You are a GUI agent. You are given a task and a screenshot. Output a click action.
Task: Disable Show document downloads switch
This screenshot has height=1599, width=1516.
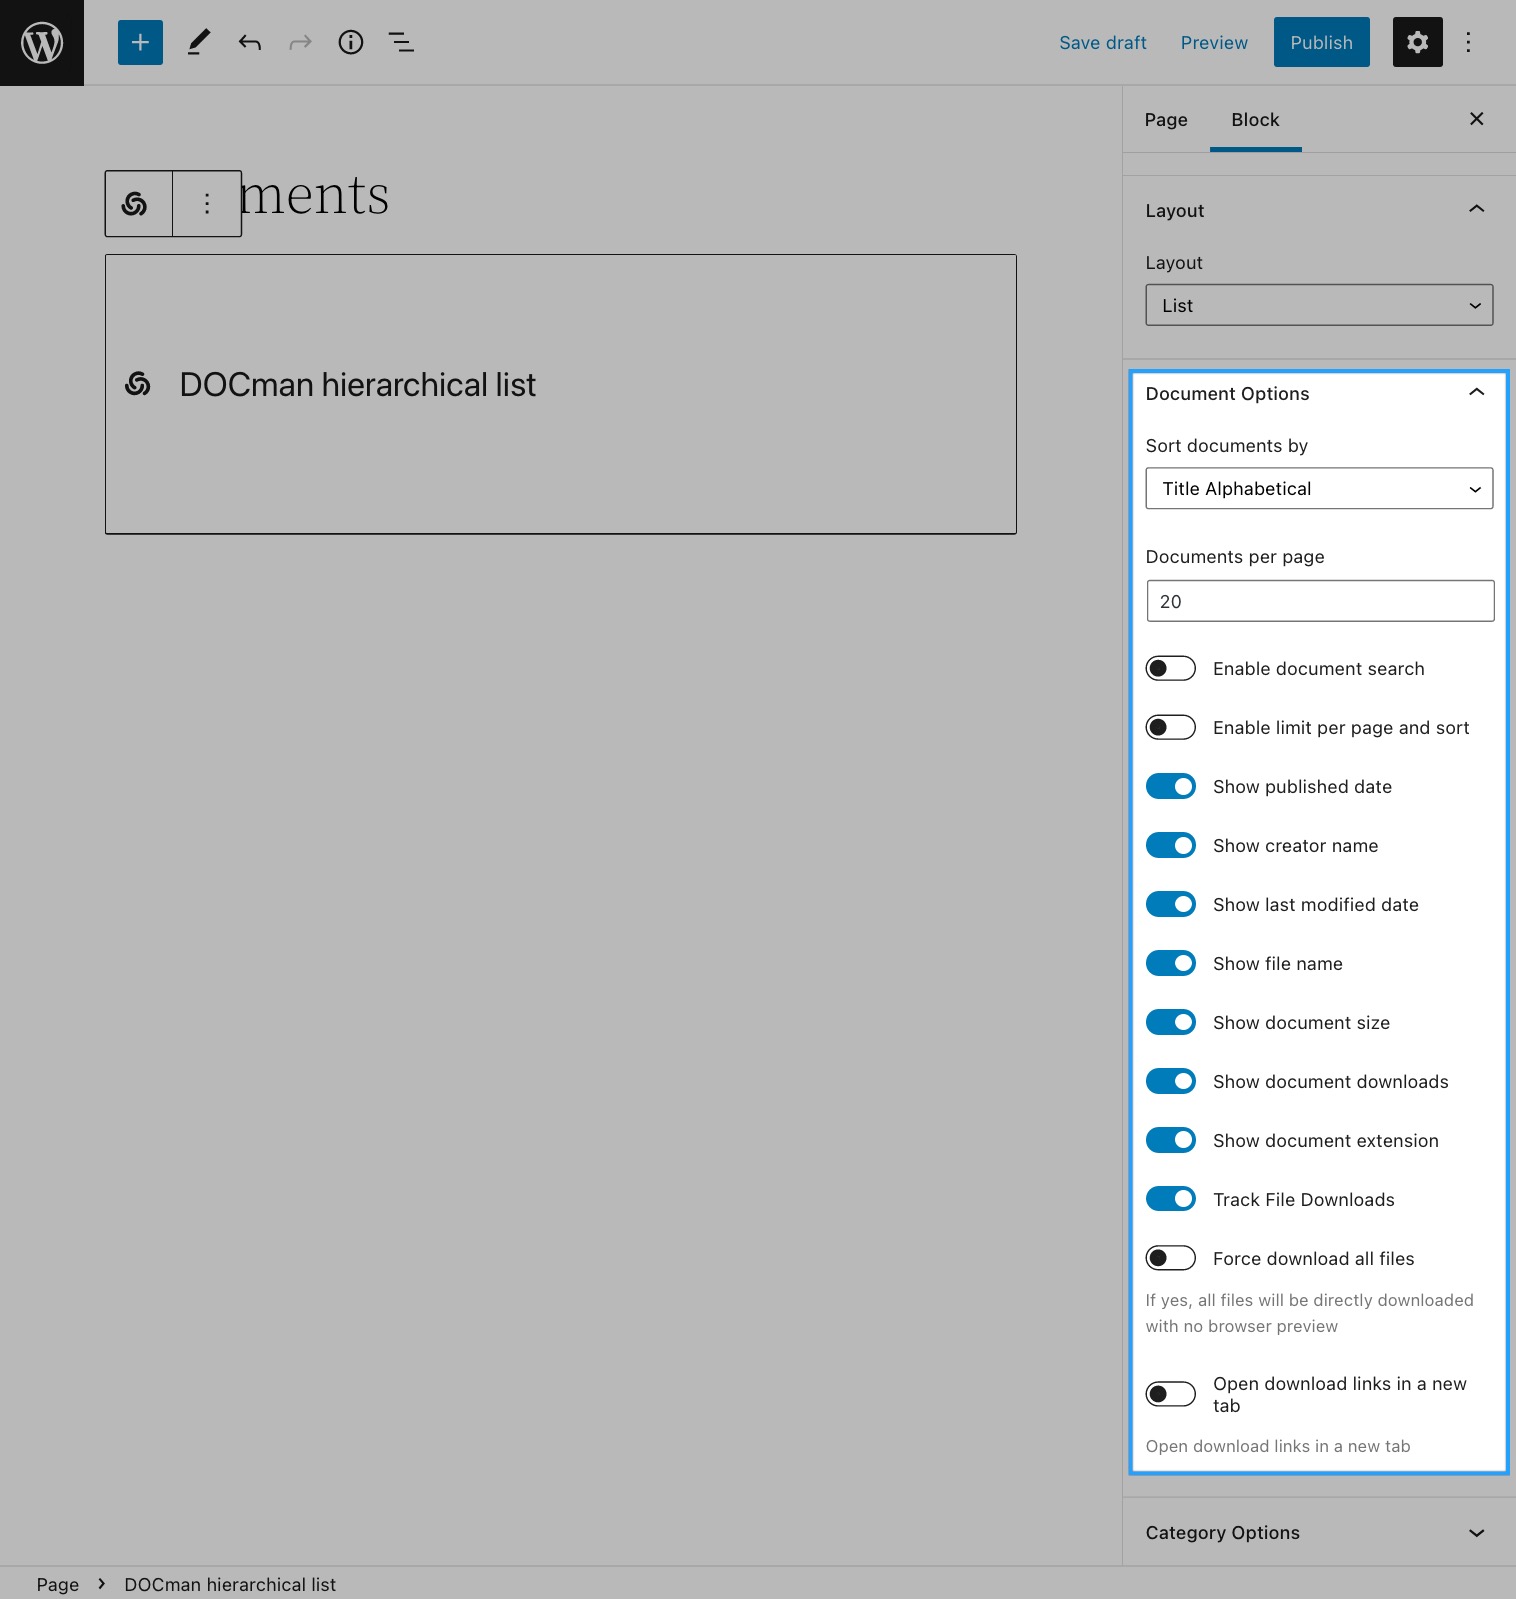[x=1171, y=1081]
